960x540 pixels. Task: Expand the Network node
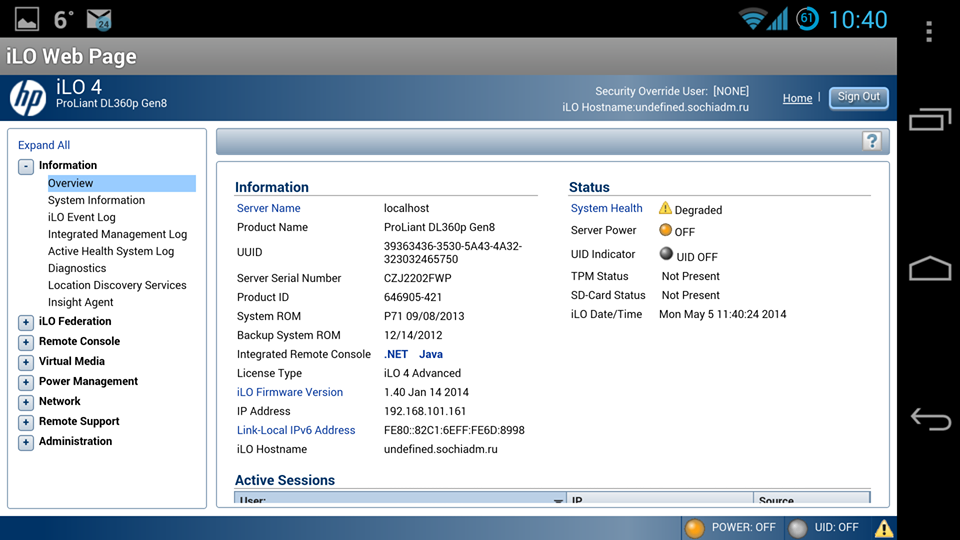26,402
